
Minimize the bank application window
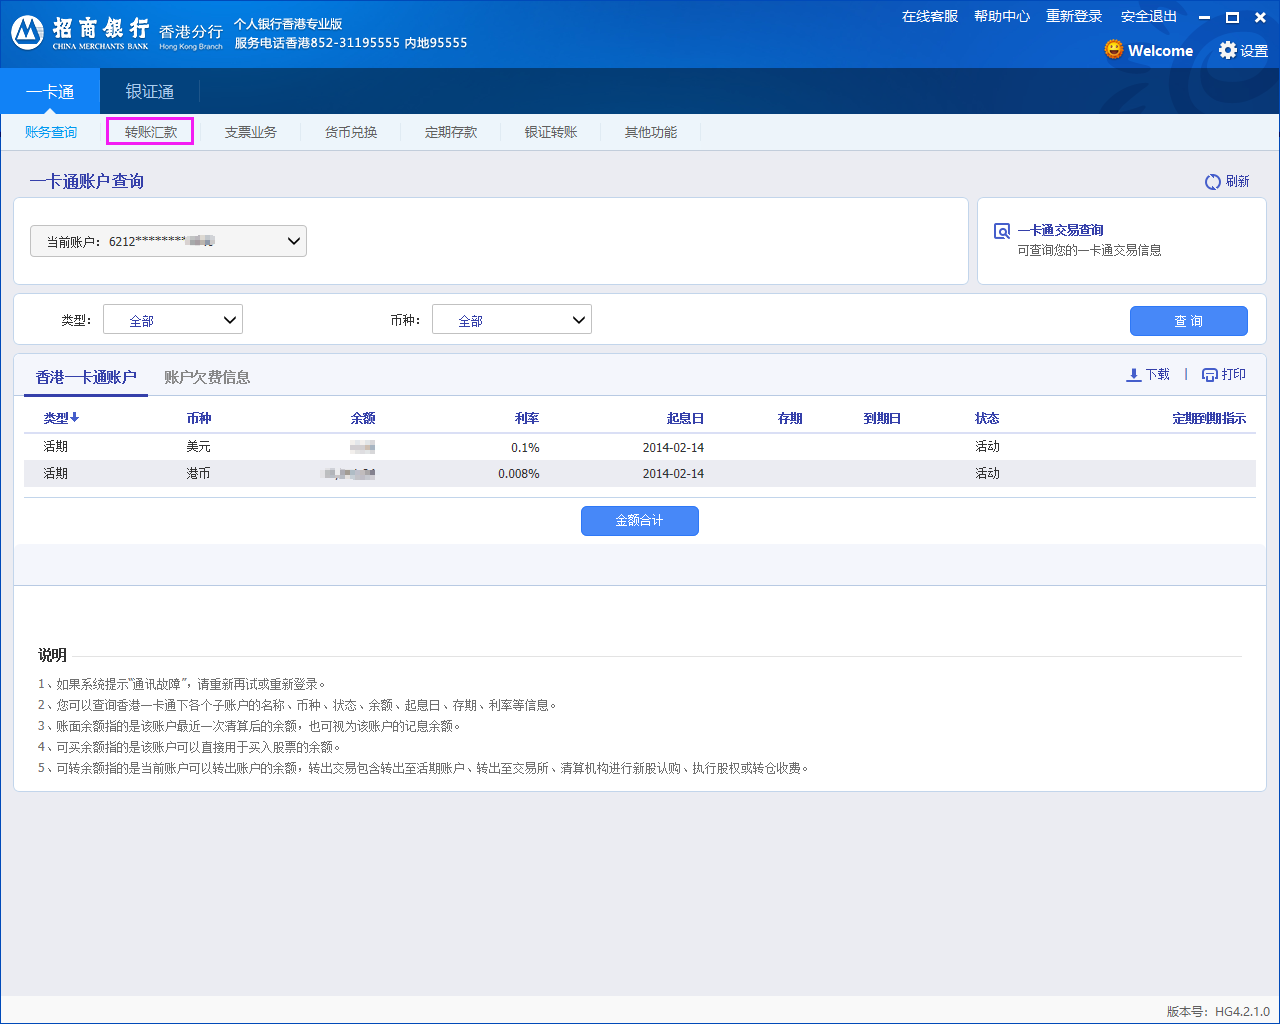[1204, 17]
